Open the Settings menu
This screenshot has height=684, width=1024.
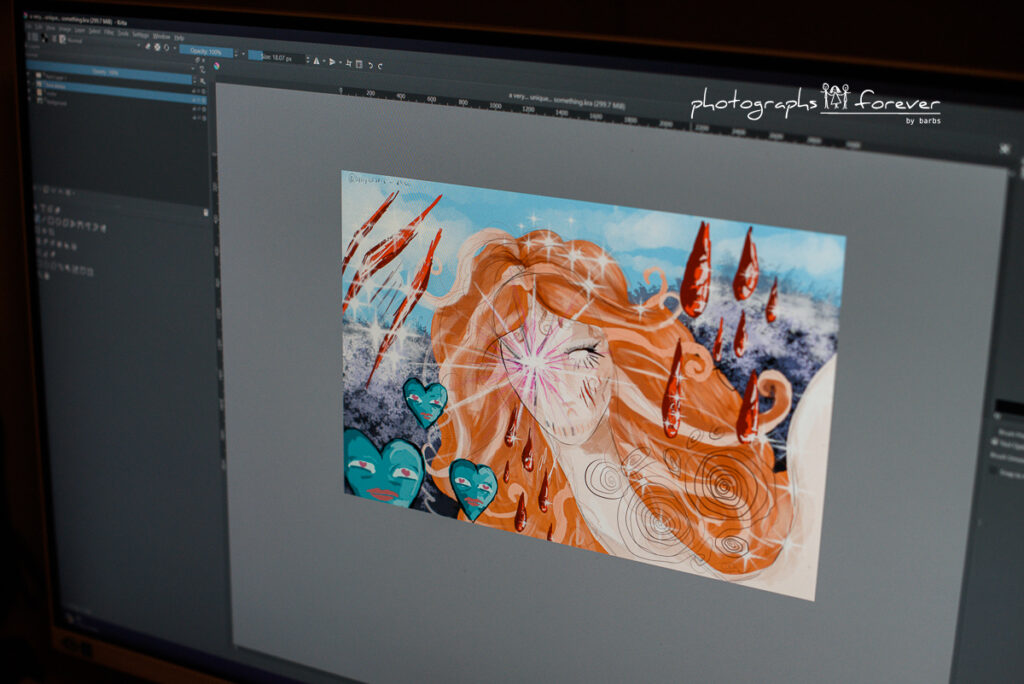pyautogui.click(x=141, y=34)
